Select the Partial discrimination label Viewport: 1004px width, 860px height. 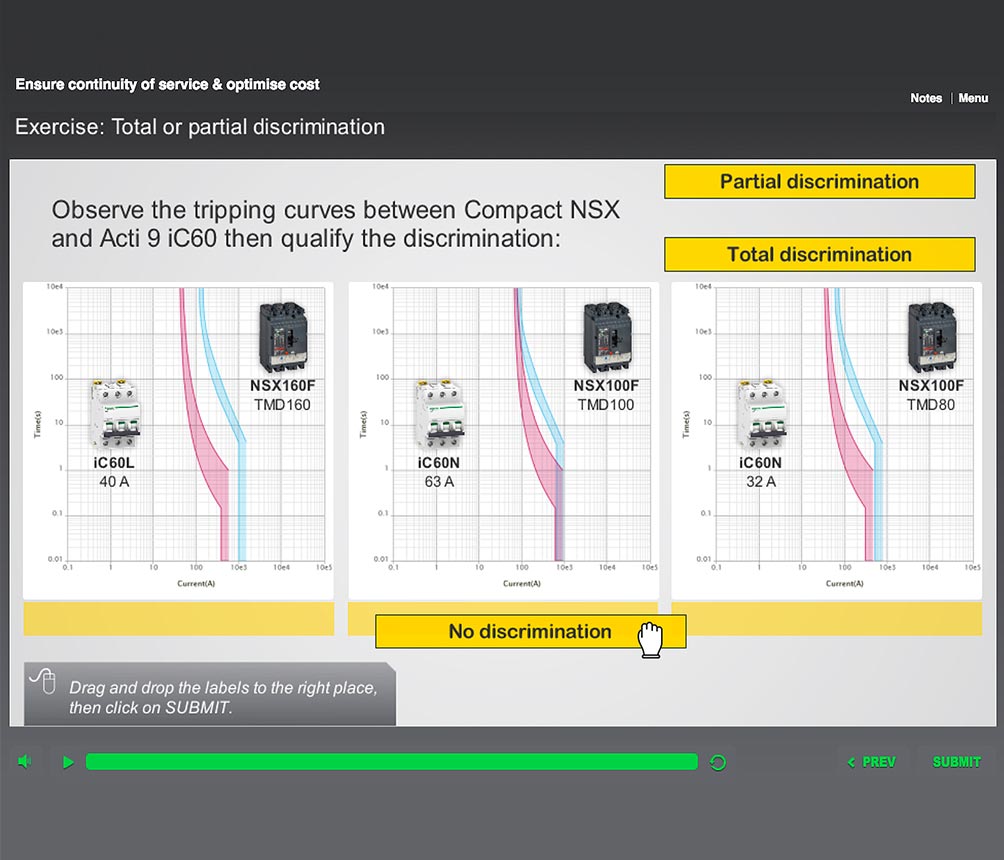click(x=819, y=181)
